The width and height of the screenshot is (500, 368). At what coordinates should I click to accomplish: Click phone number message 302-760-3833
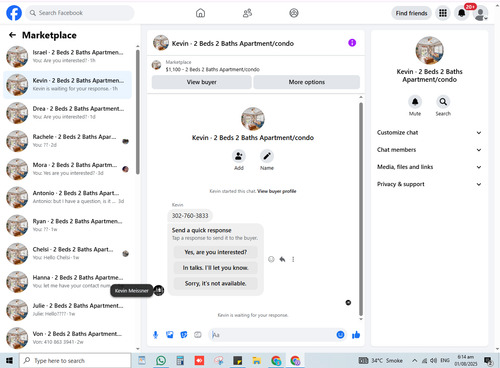pyautogui.click(x=190, y=216)
